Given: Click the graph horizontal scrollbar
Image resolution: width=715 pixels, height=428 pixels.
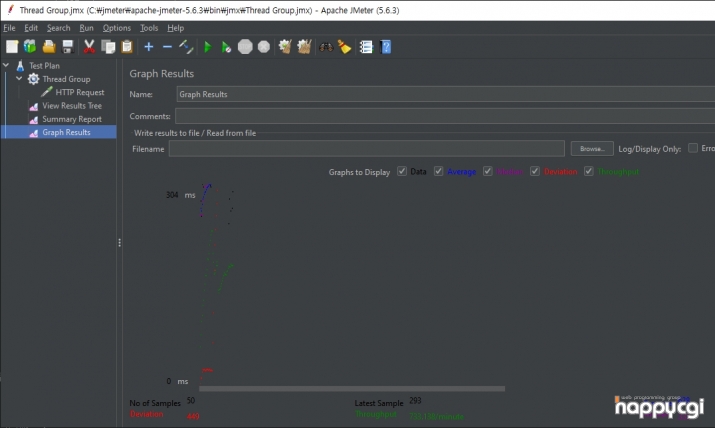Looking at the screenshot, I should tap(352, 389).
